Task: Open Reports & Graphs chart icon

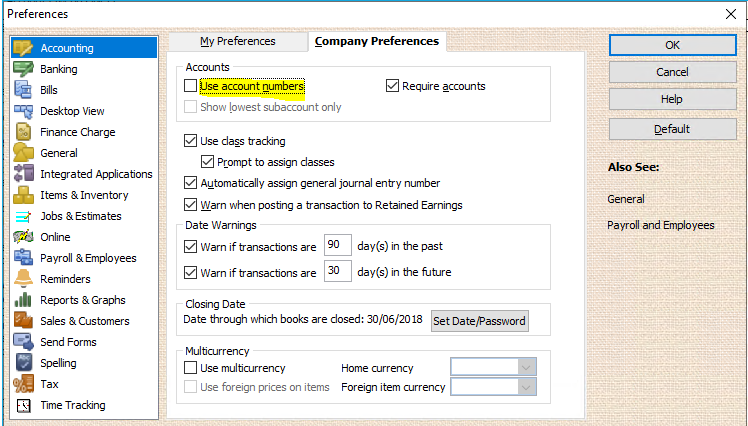Action: 23,300
